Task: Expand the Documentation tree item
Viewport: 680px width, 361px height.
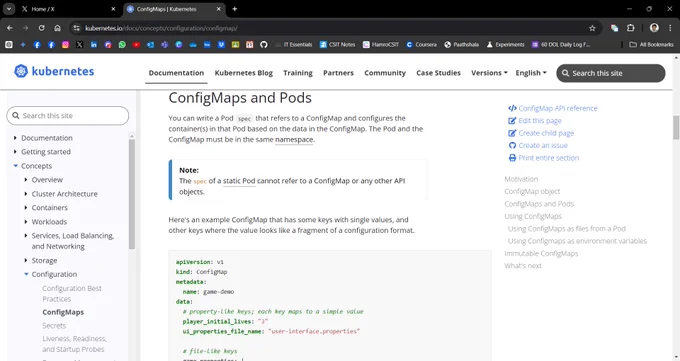Action: click(15, 138)
